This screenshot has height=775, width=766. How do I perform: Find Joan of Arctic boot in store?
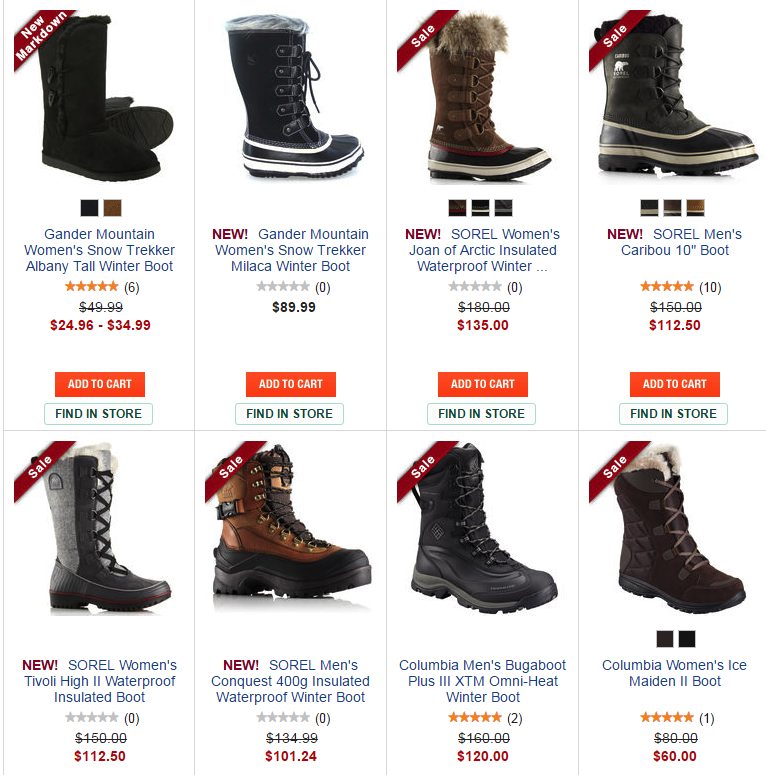click(x=481, y=414)
